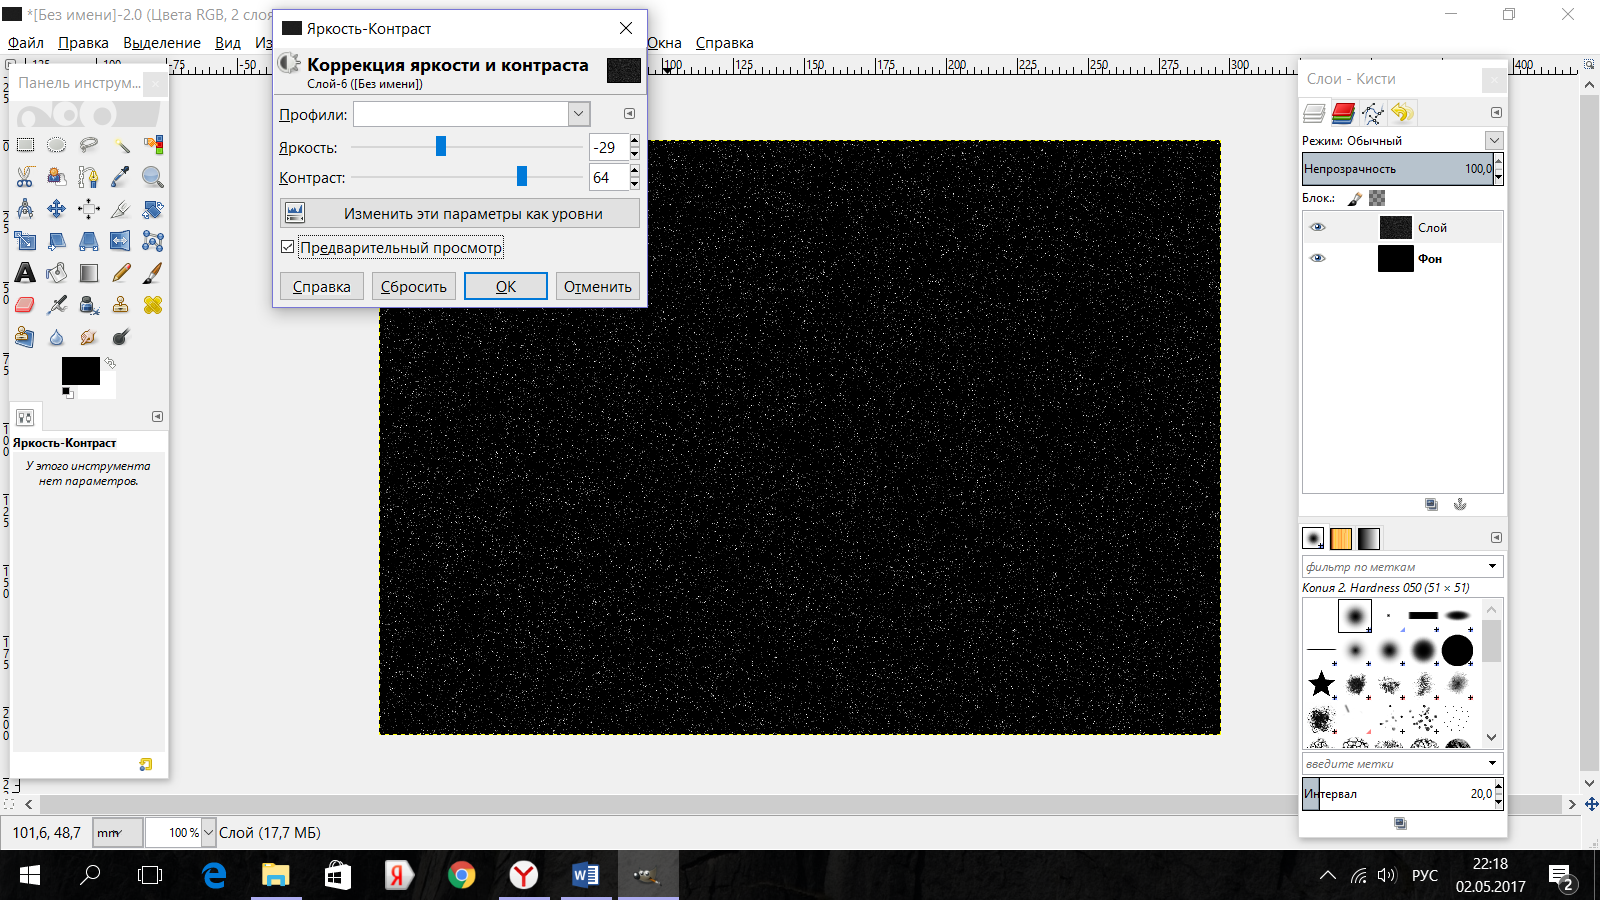Viewport: 1600px width, 900px height.
Task: Reset colors to default black and white
Action: pos(67,393)
